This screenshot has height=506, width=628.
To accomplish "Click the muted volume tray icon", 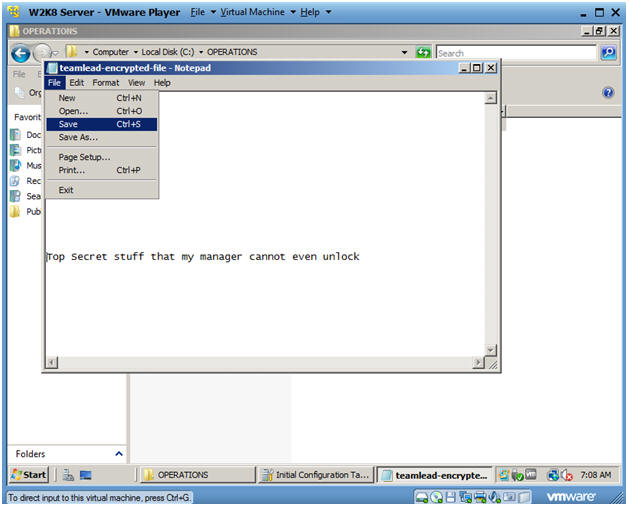I will click(567, 475).
